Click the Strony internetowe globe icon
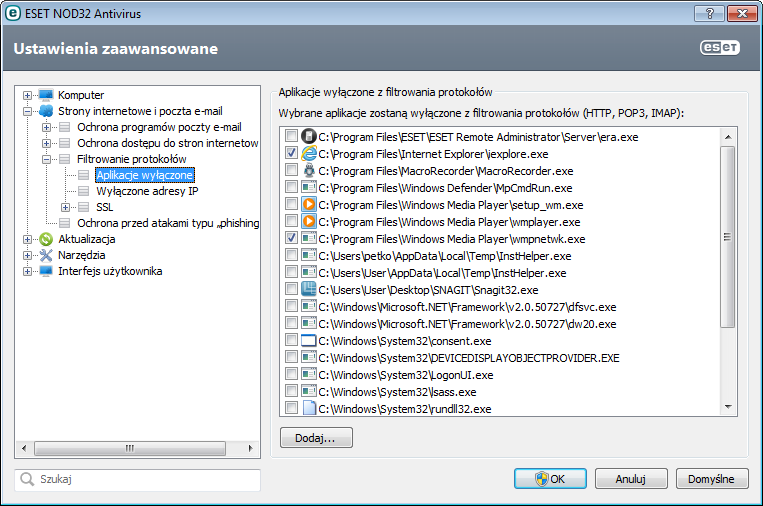Screen dimensions: 763x506 [x=46, y=111]
